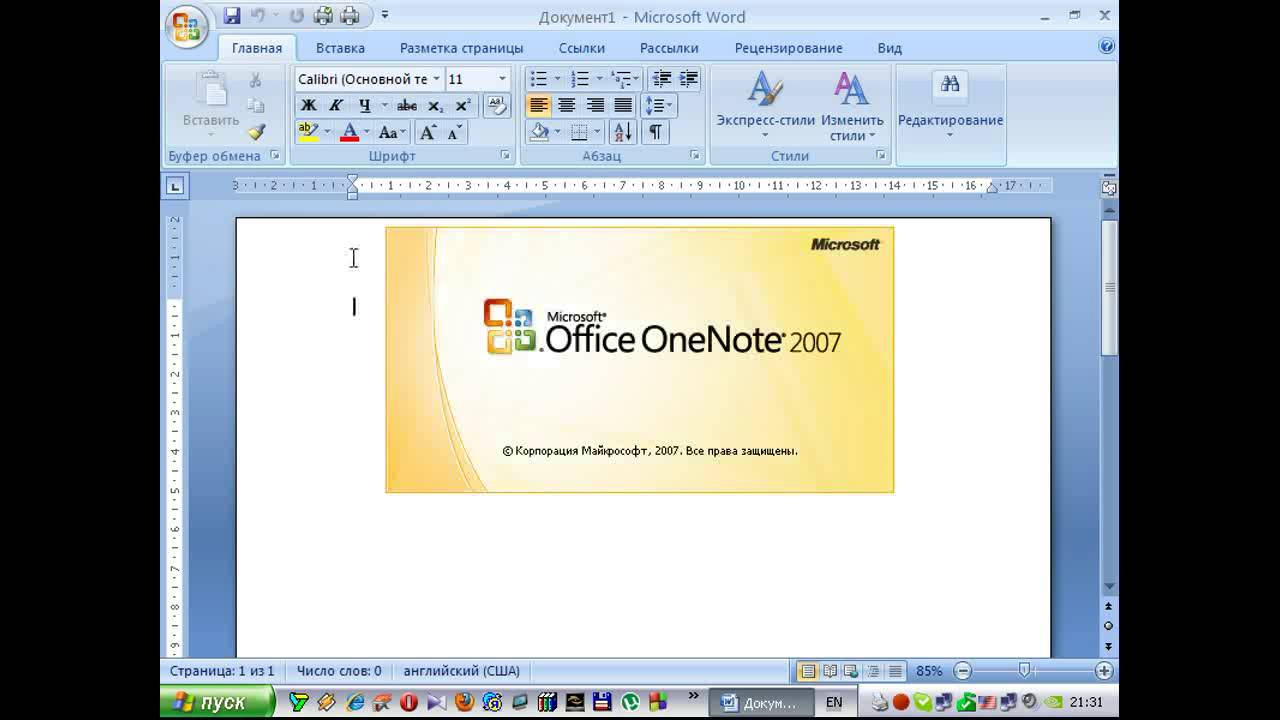The image size is (1280, 720).
Task: Open the line spacing dropdown
Action: (660, 106)
